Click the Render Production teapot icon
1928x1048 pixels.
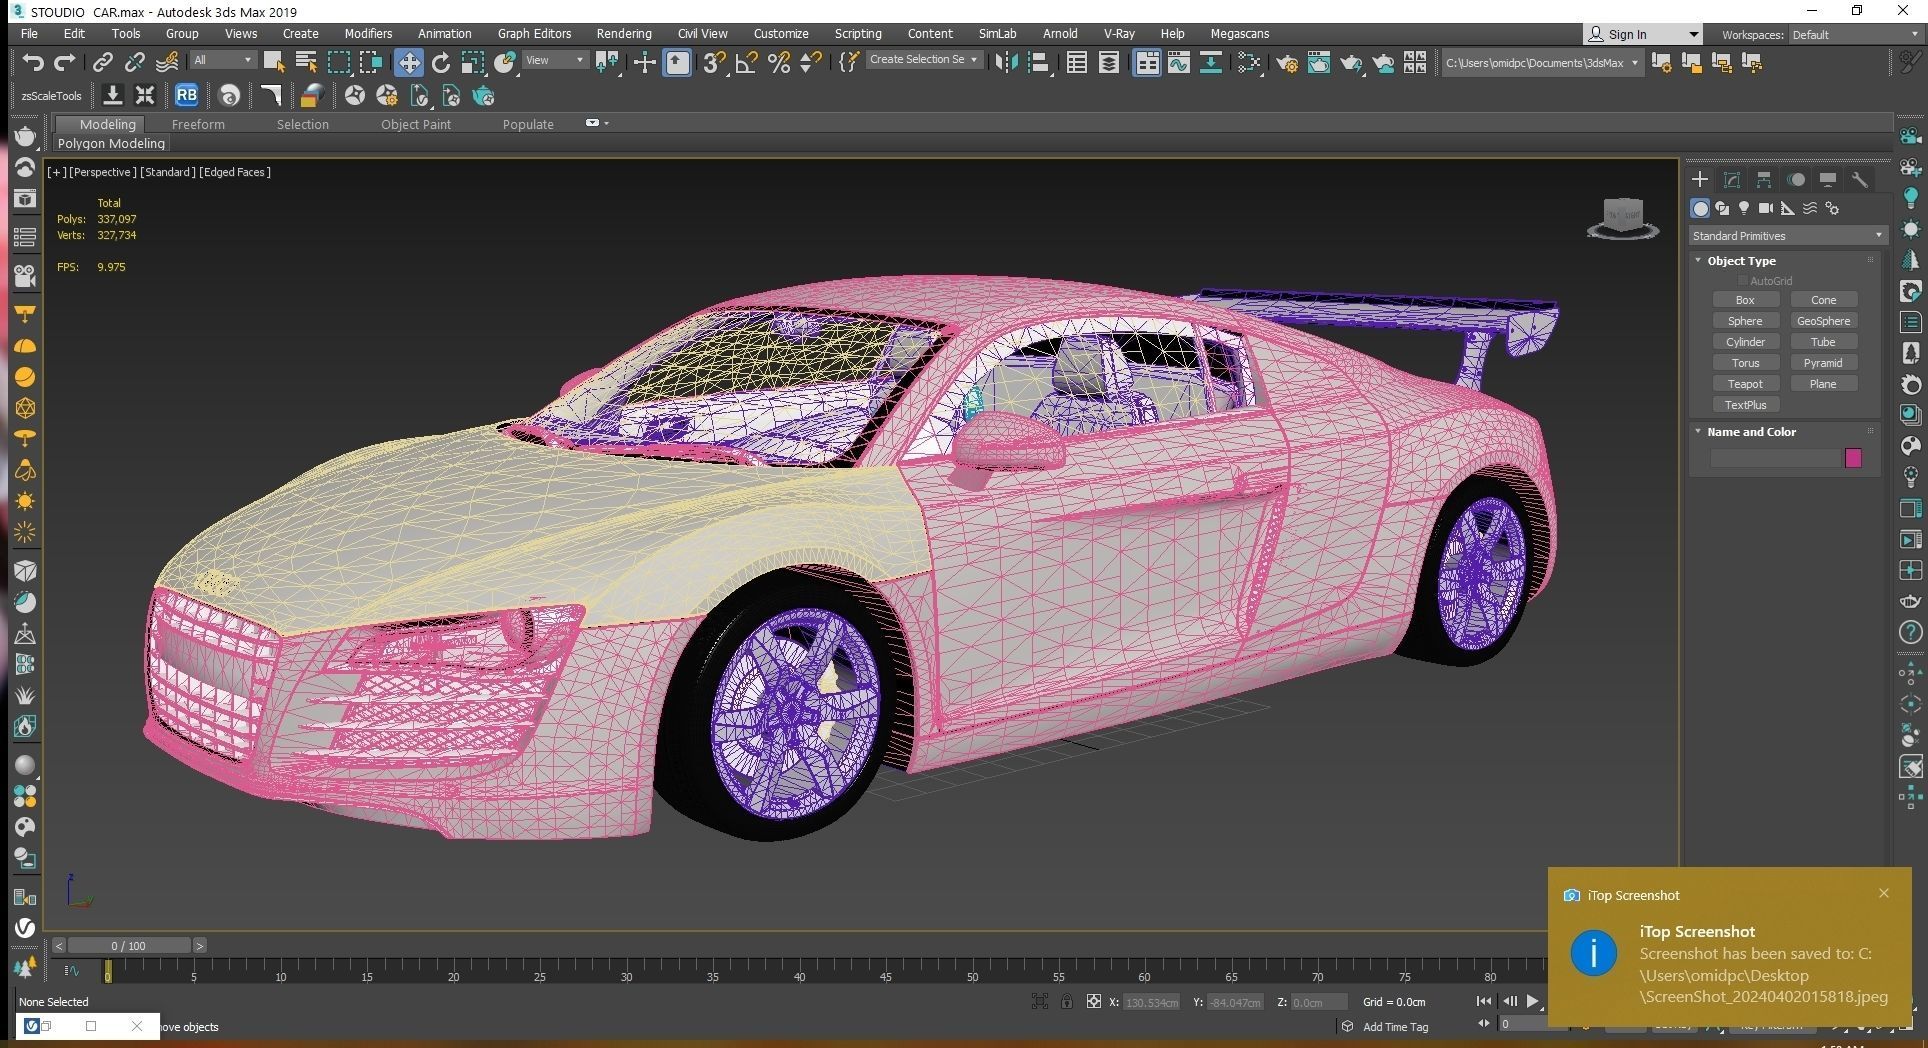pyautogui.click(x=1351, y=62)
